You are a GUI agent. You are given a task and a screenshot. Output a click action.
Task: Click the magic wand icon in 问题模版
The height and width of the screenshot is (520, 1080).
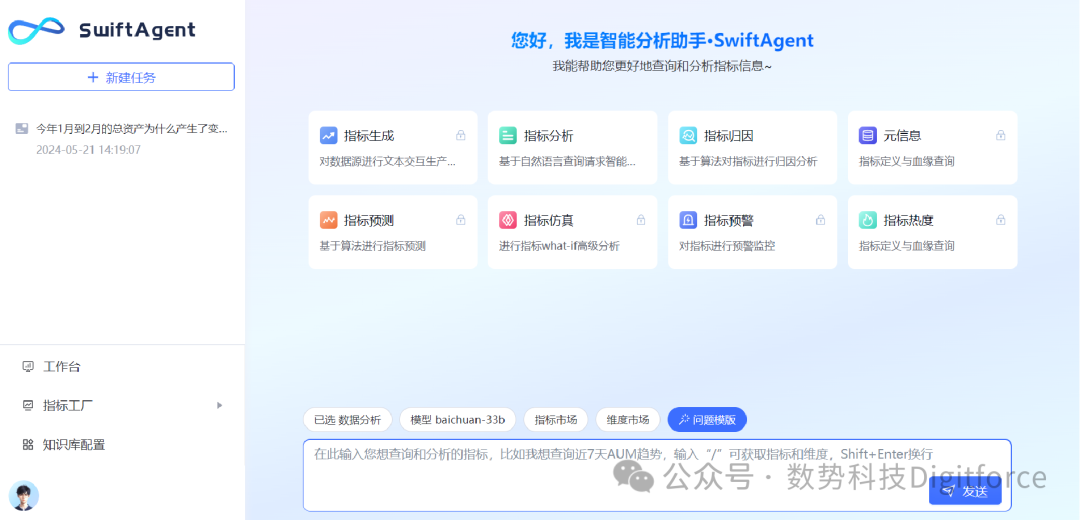click(x=683, y=419)
